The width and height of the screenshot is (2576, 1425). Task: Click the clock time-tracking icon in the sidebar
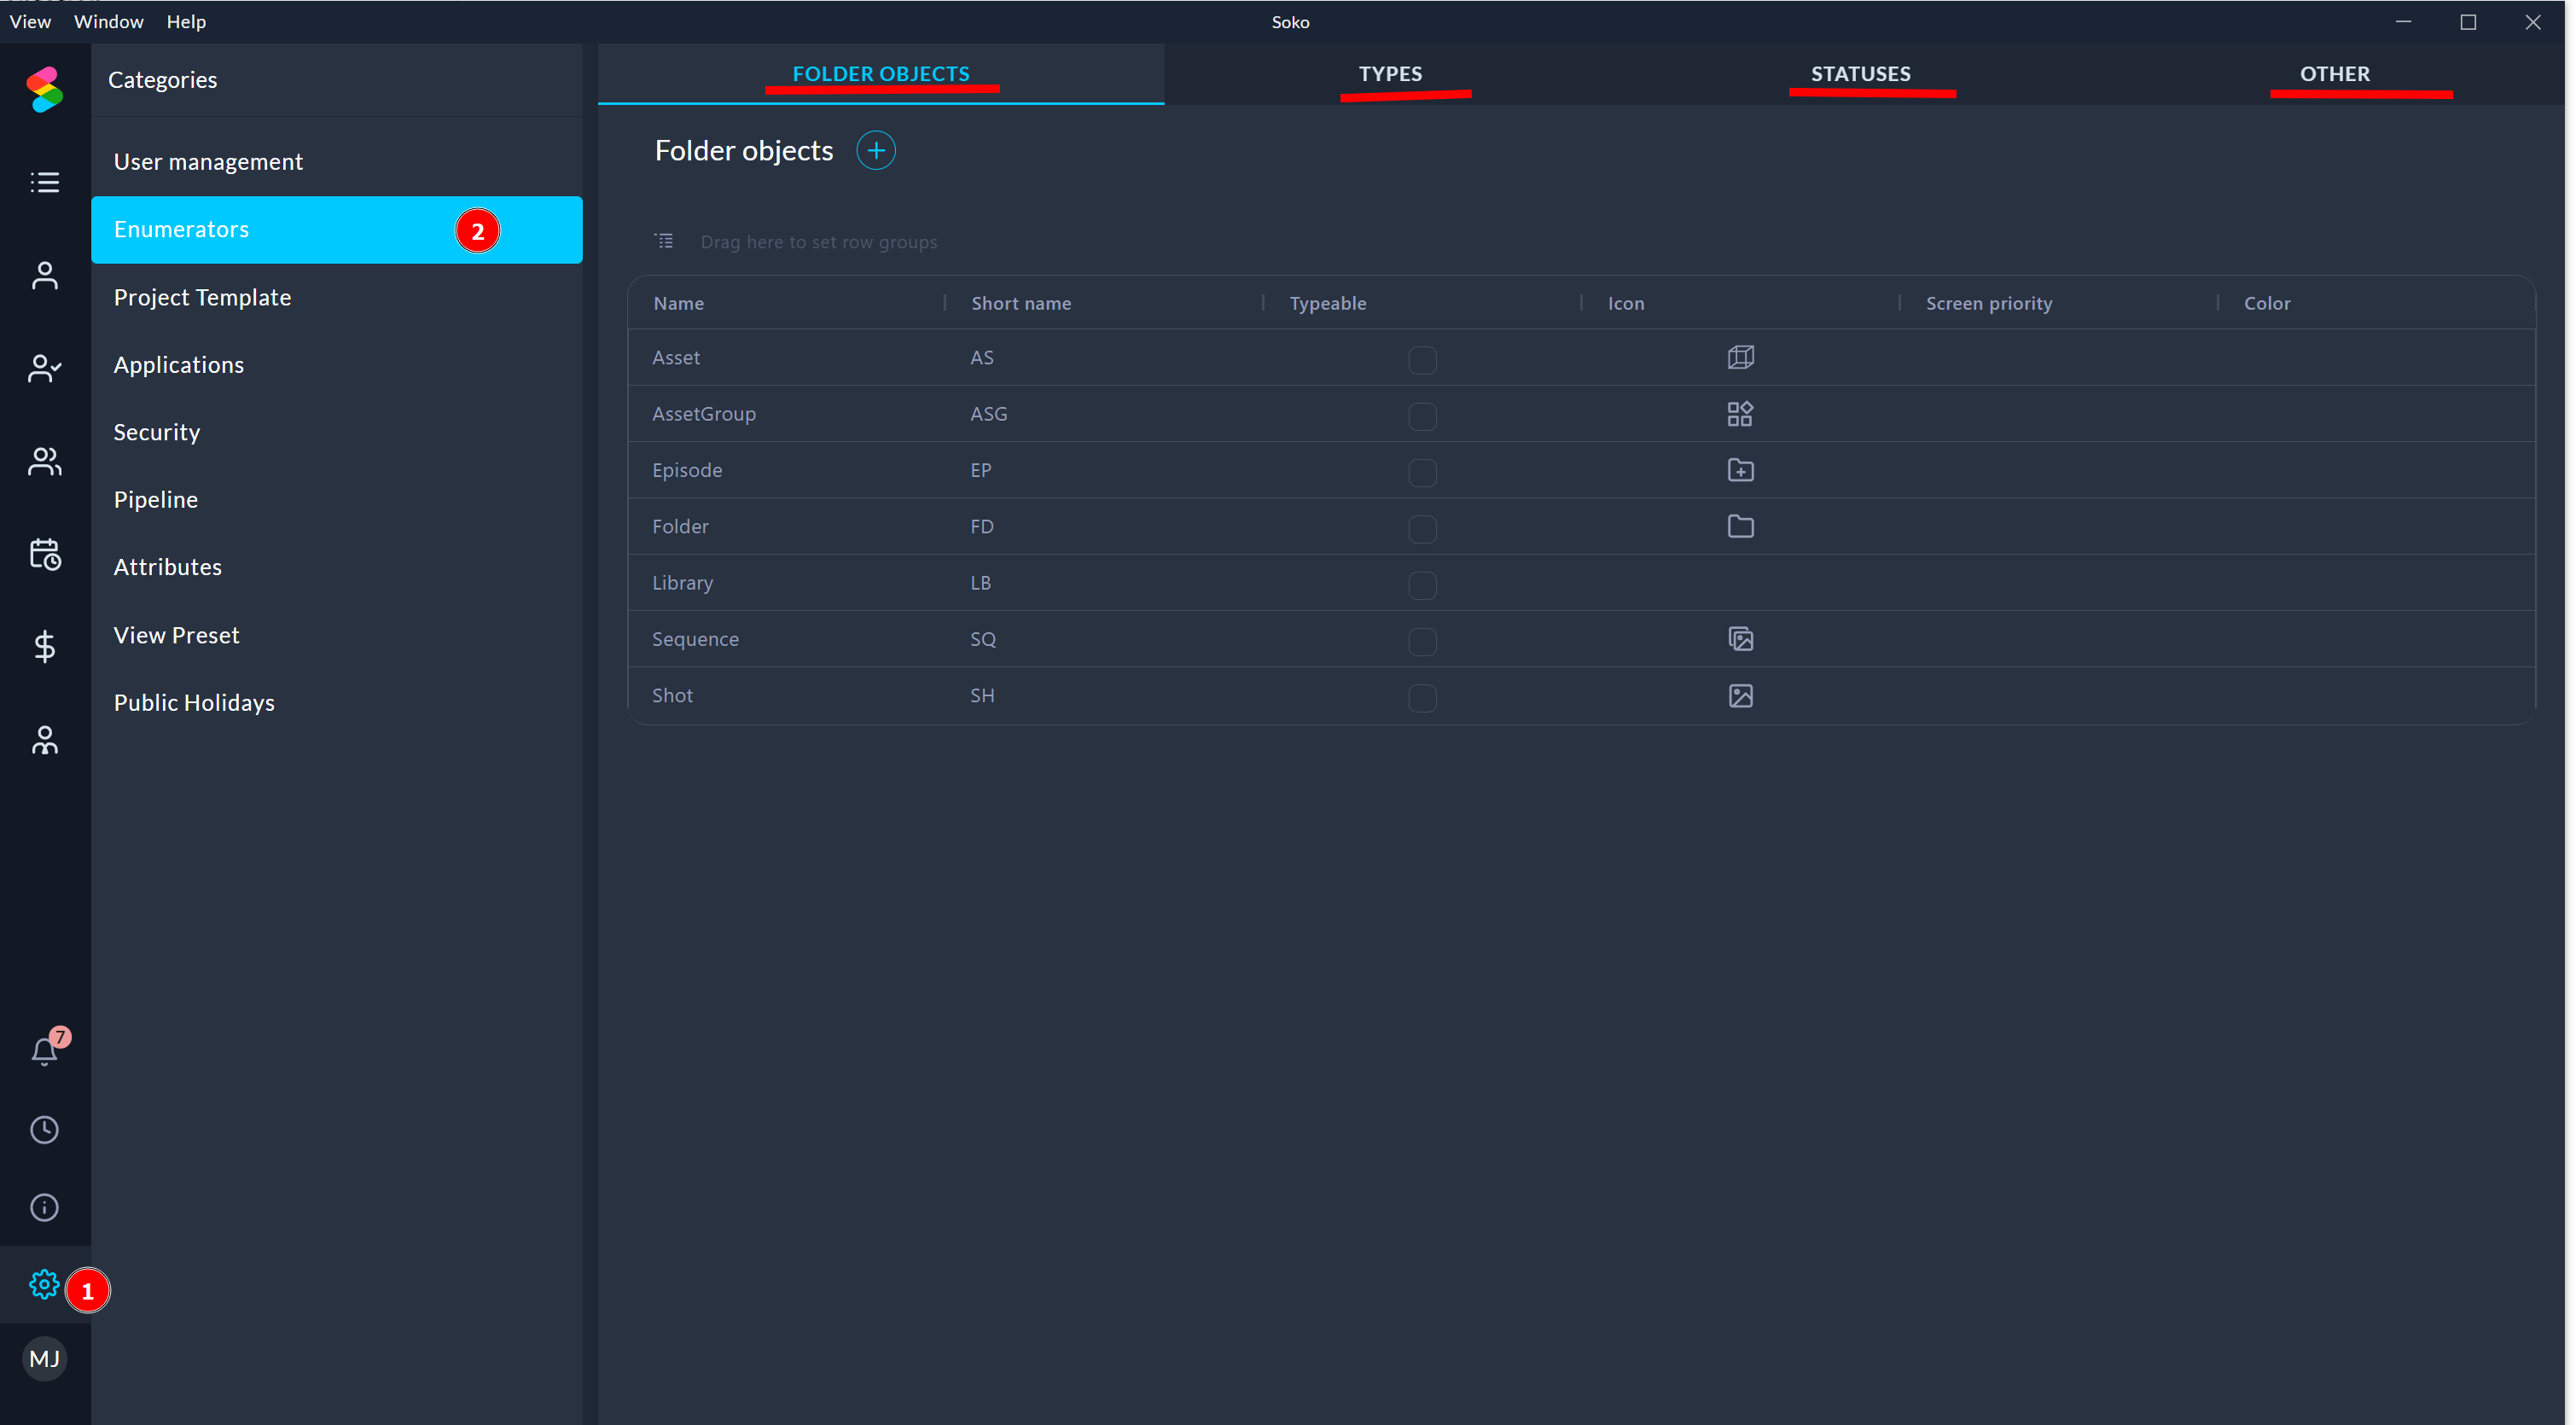tap(44, 1130)
